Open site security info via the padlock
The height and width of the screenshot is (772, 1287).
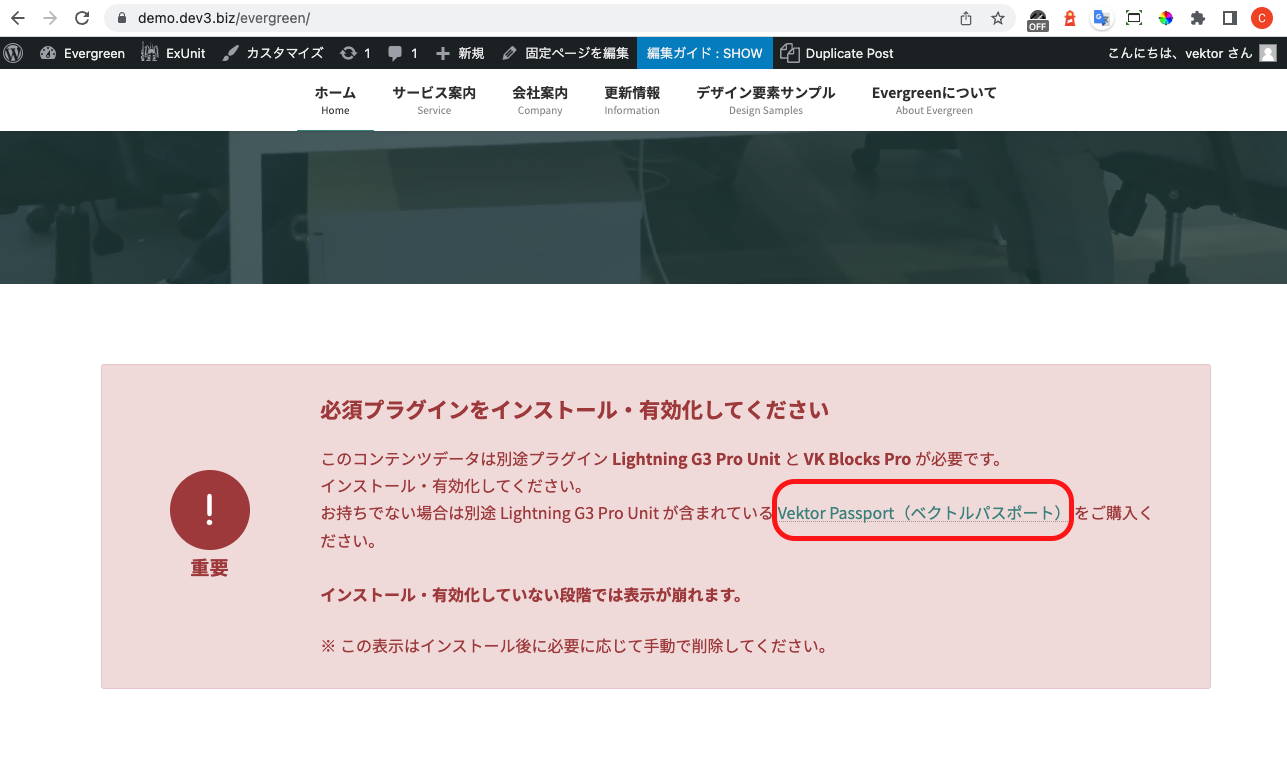tap(120, 17)
